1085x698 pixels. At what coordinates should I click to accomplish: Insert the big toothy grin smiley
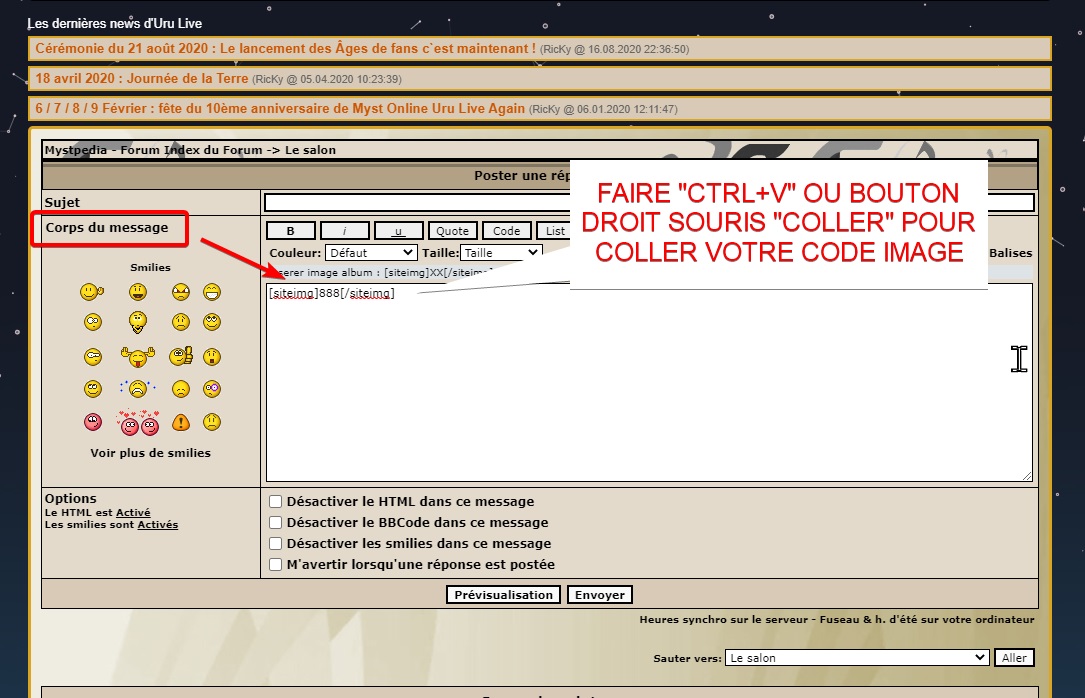(211, 292)
